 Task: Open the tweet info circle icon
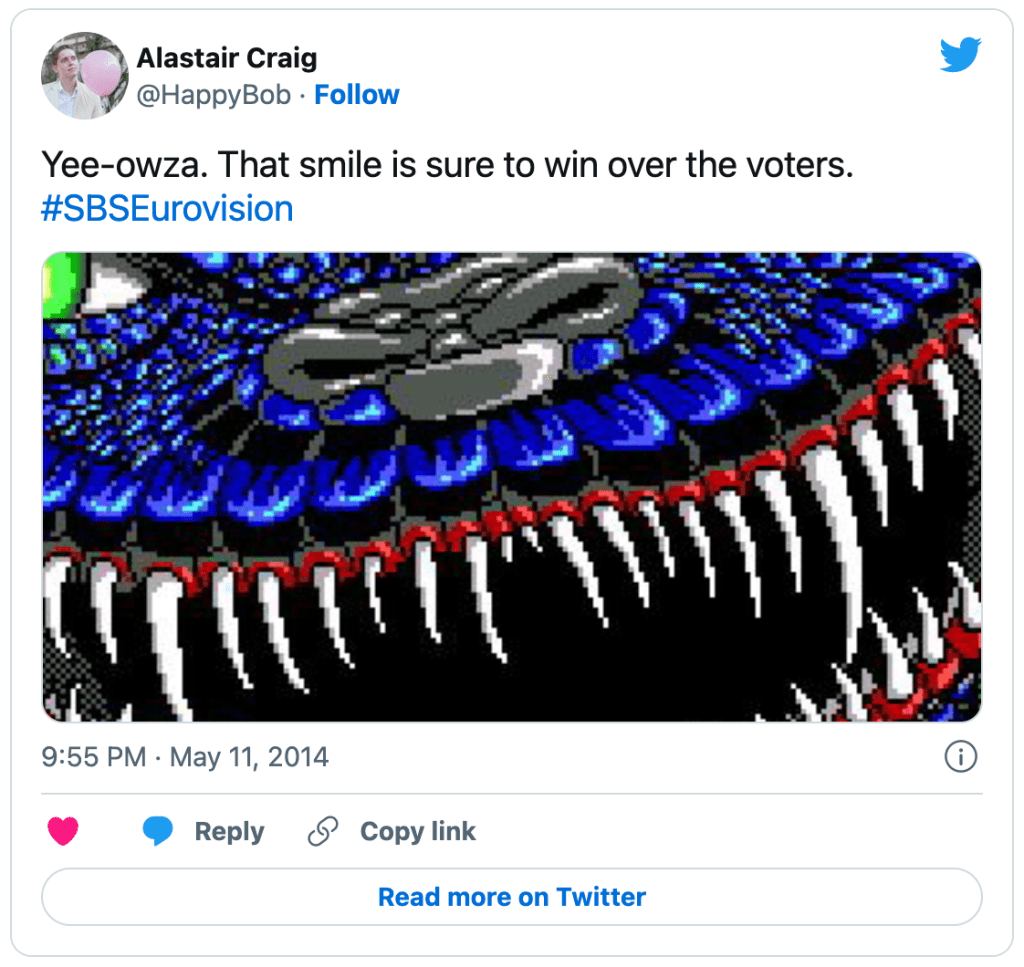(x=960, y=756)
